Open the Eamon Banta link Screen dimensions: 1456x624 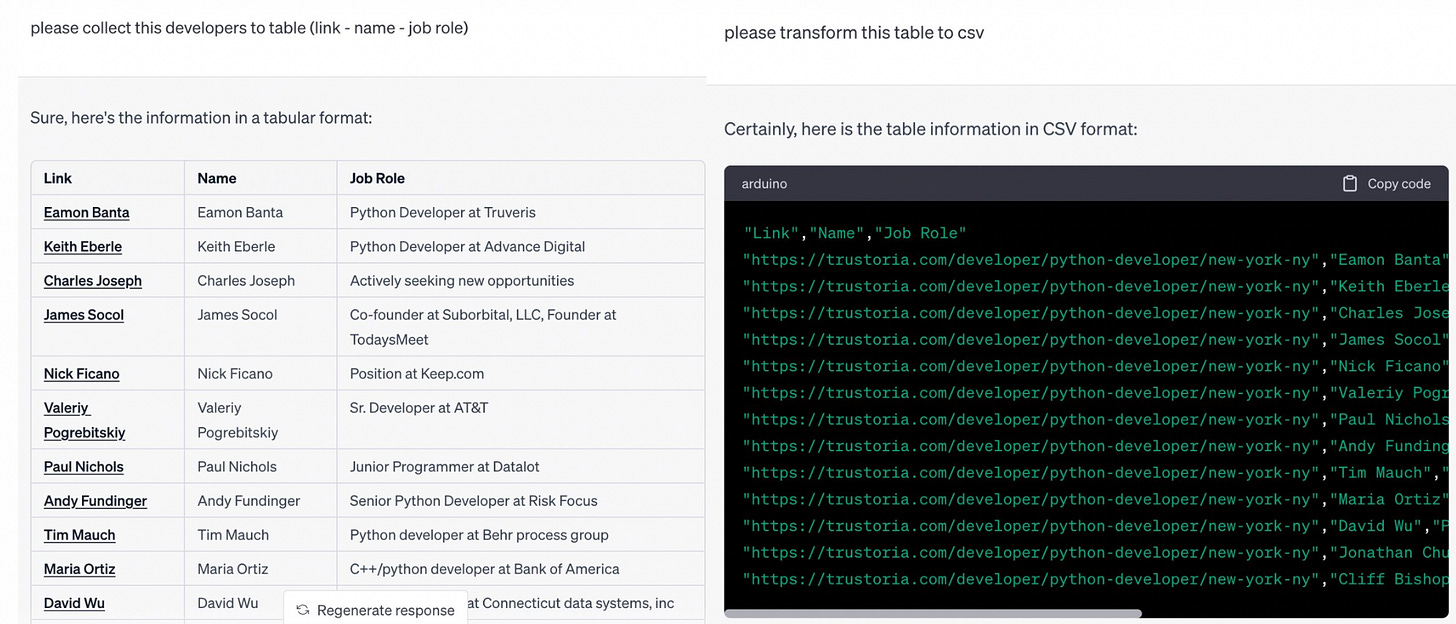pyautogui.click(x=86, y=212)
